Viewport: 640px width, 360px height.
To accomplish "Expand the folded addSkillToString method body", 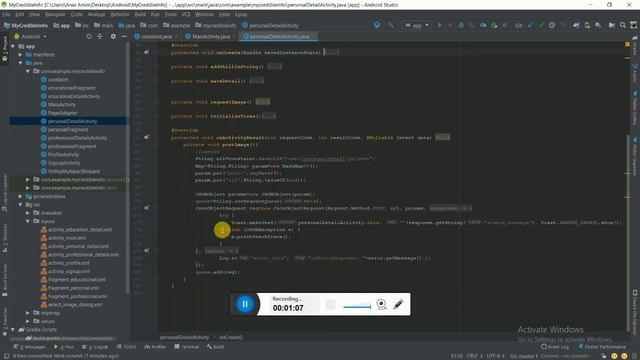I will (x=274, y=67).
